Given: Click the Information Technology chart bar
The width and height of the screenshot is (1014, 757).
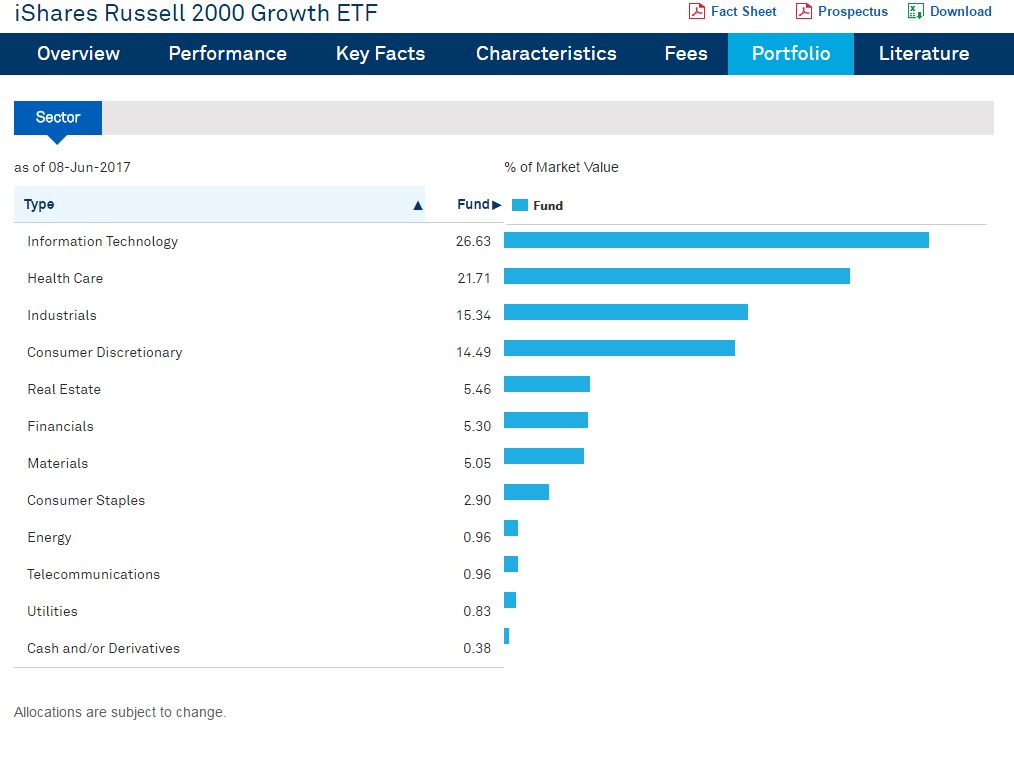Looking at the screenshot, I should tap(717, 240).
